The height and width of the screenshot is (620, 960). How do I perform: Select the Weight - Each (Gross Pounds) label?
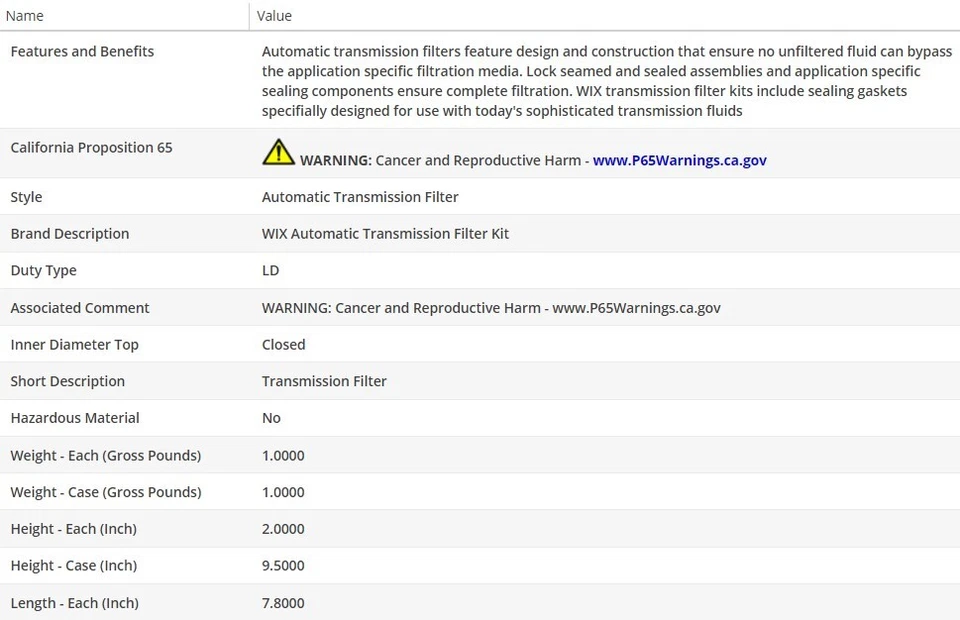[x=105, y=456]
